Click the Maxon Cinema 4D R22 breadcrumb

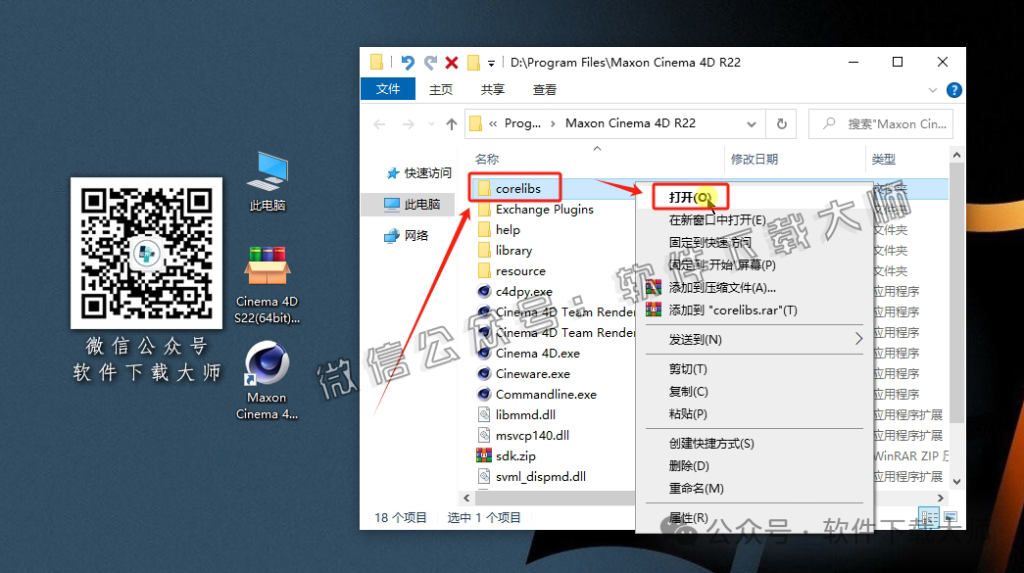[x=630, y=123]
